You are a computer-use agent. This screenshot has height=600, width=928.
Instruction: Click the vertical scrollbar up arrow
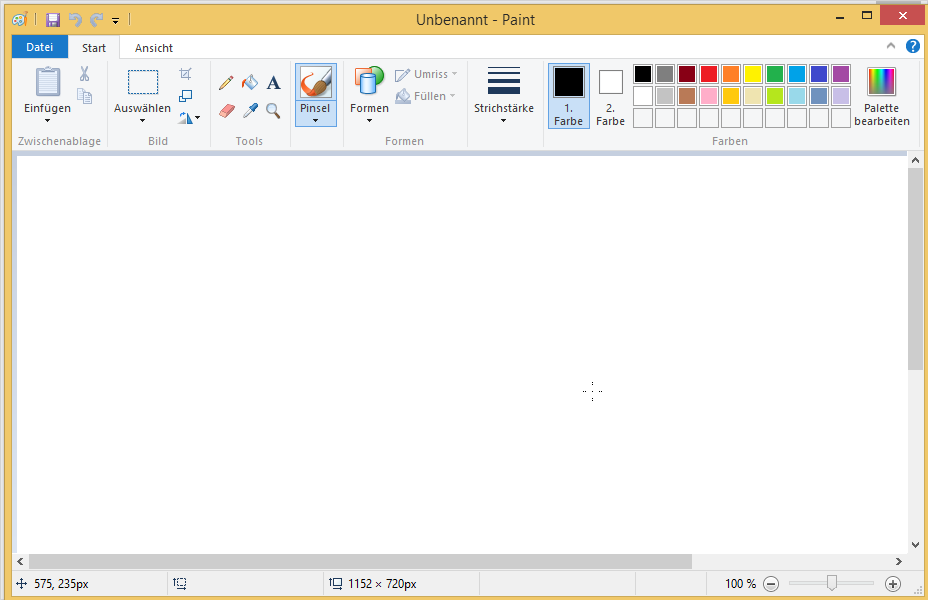915,160
